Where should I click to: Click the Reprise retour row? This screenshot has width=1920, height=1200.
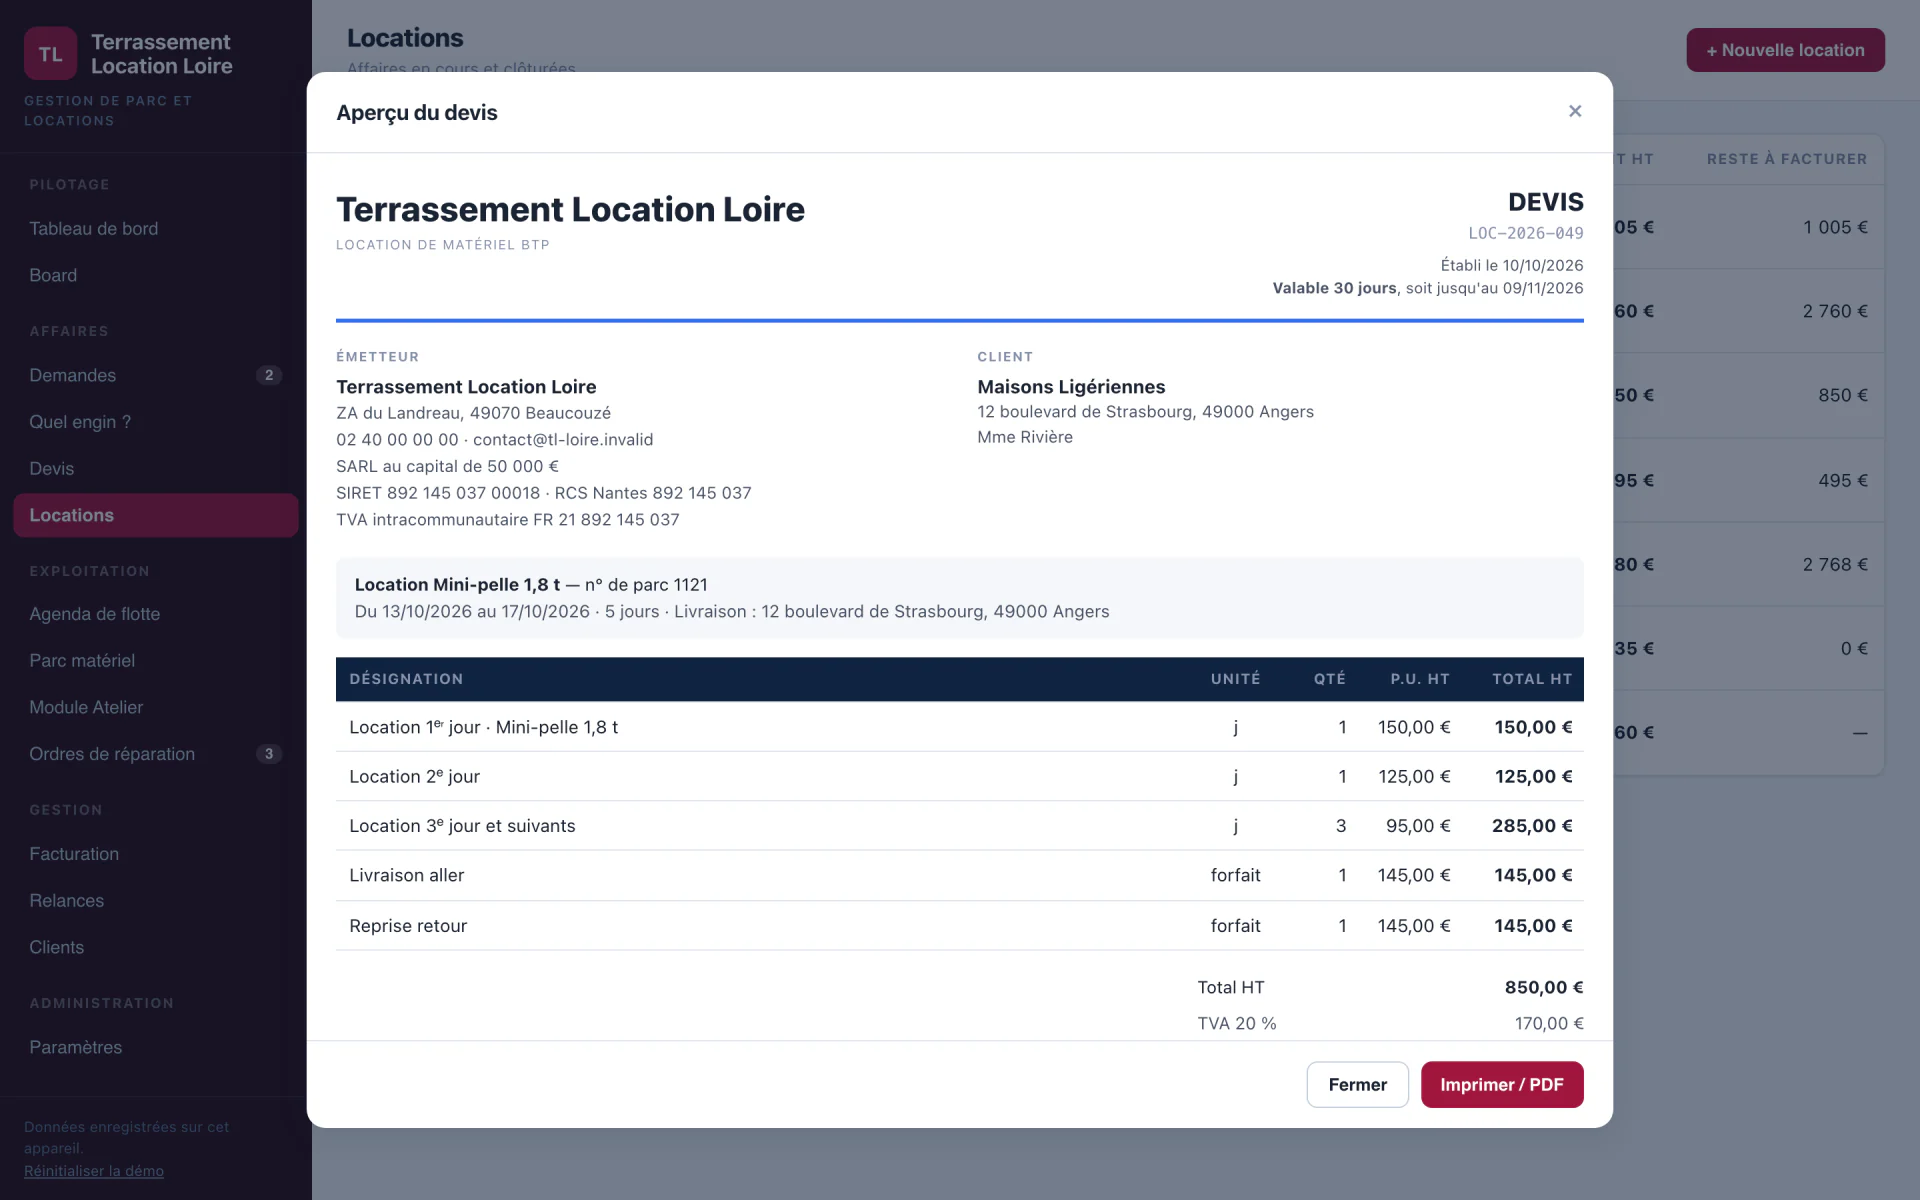(x=960, y=926)
